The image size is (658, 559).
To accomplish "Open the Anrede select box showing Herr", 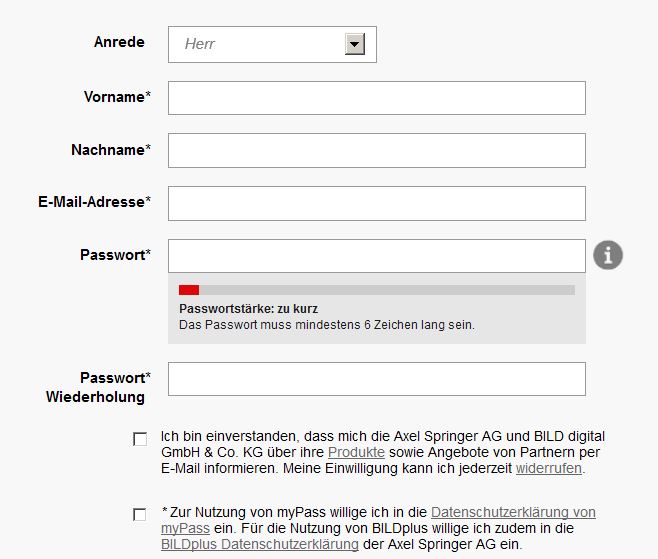I will (x=272, y=44).
